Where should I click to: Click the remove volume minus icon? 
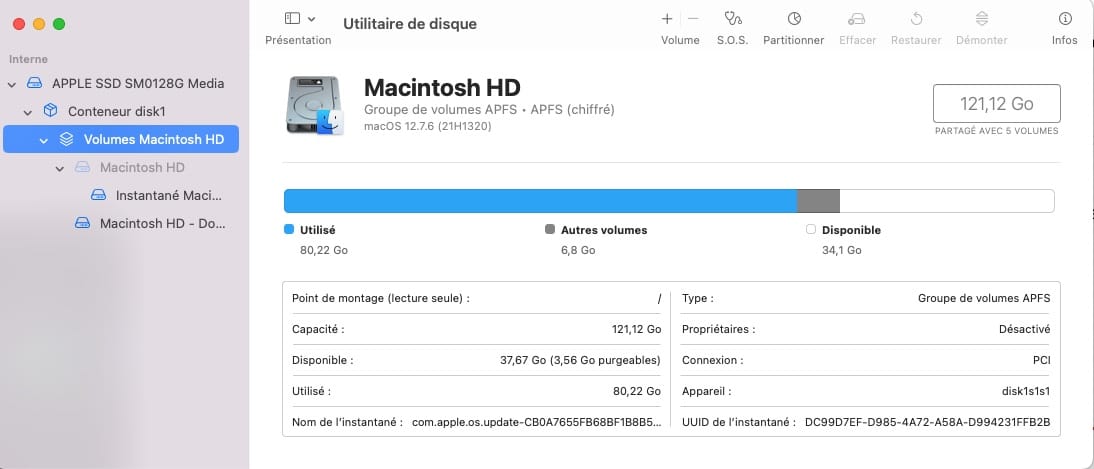(x=693, y=19)
